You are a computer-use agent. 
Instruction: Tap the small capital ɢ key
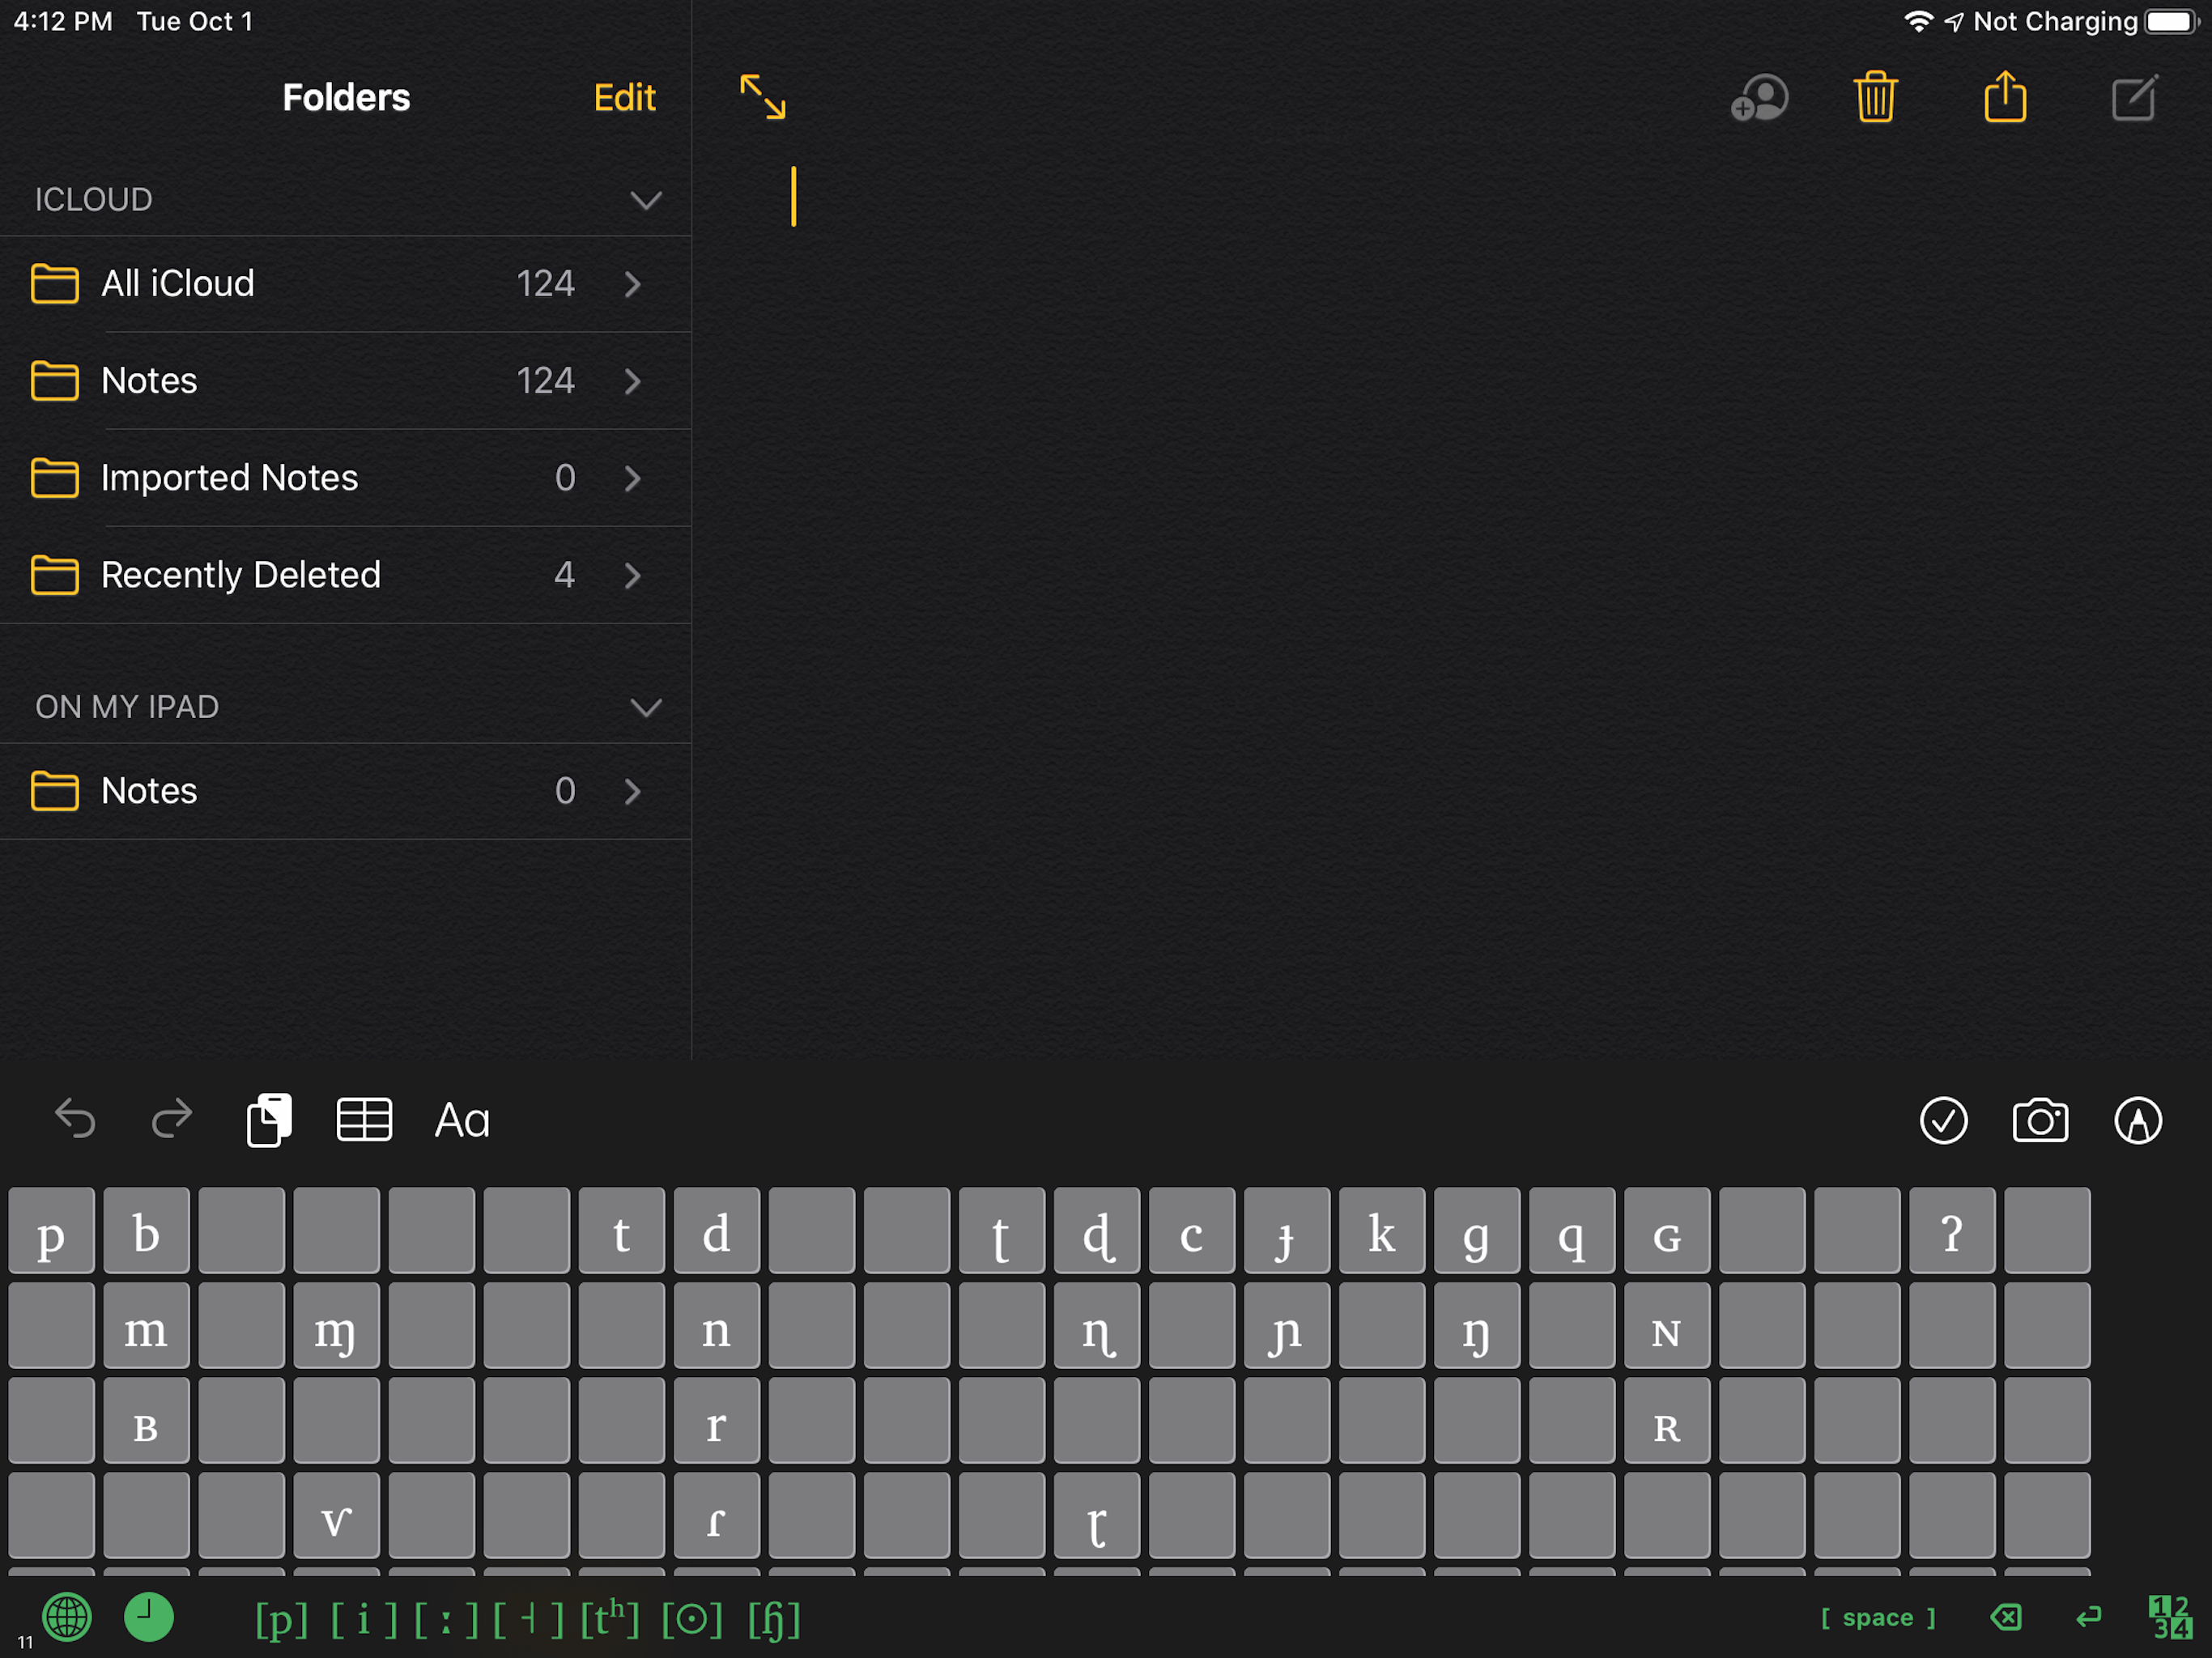[x=1666, y=1231]
